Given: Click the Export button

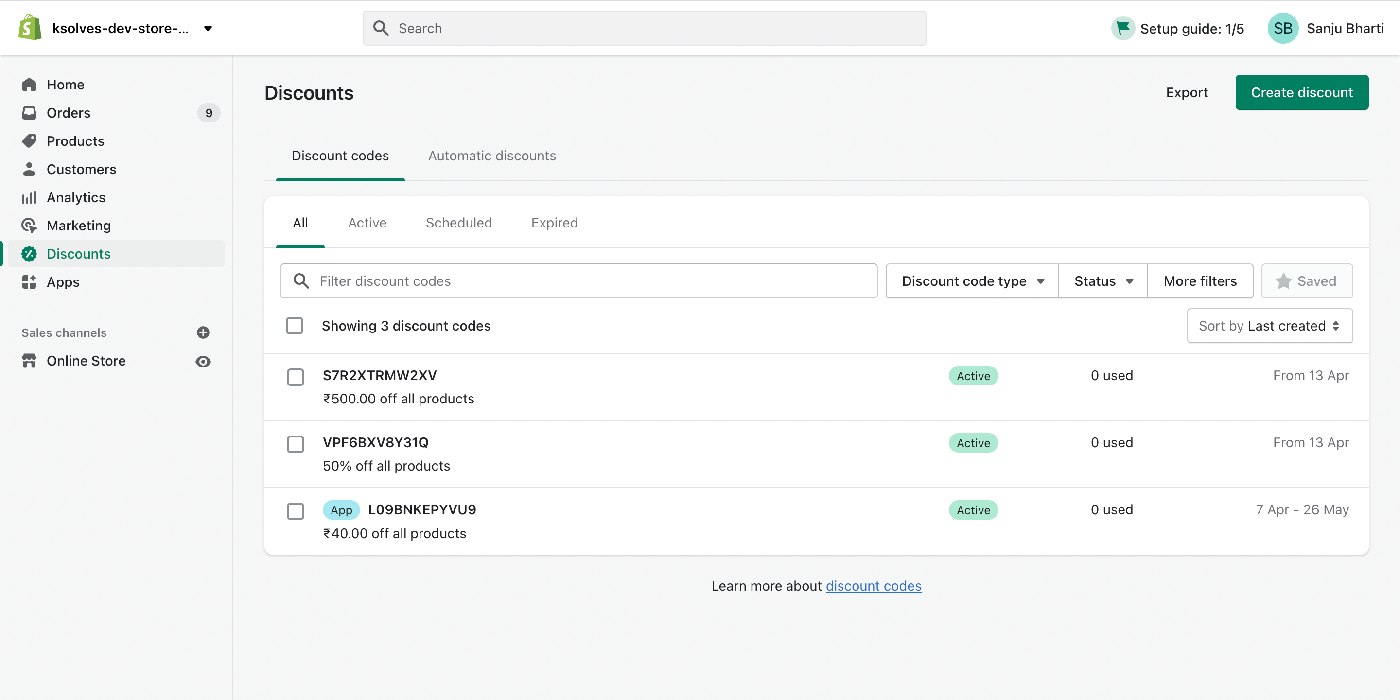Looking at the screenshot, I should [1187, 92].
